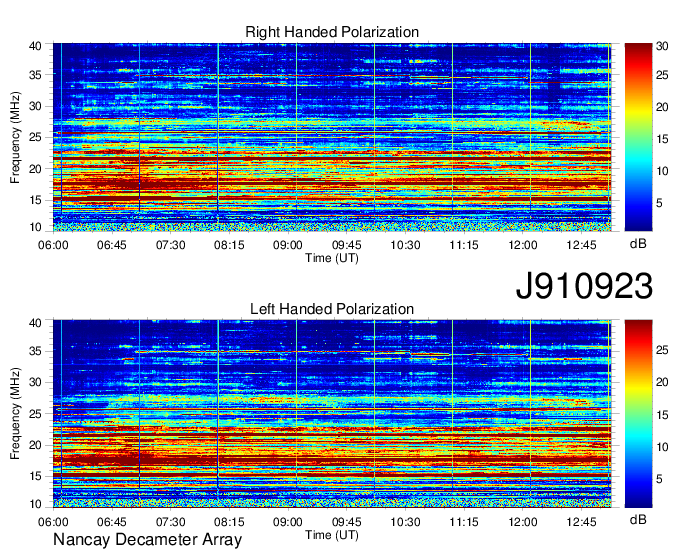Click the Right Handed Polarization plot title

coord(332,32)
